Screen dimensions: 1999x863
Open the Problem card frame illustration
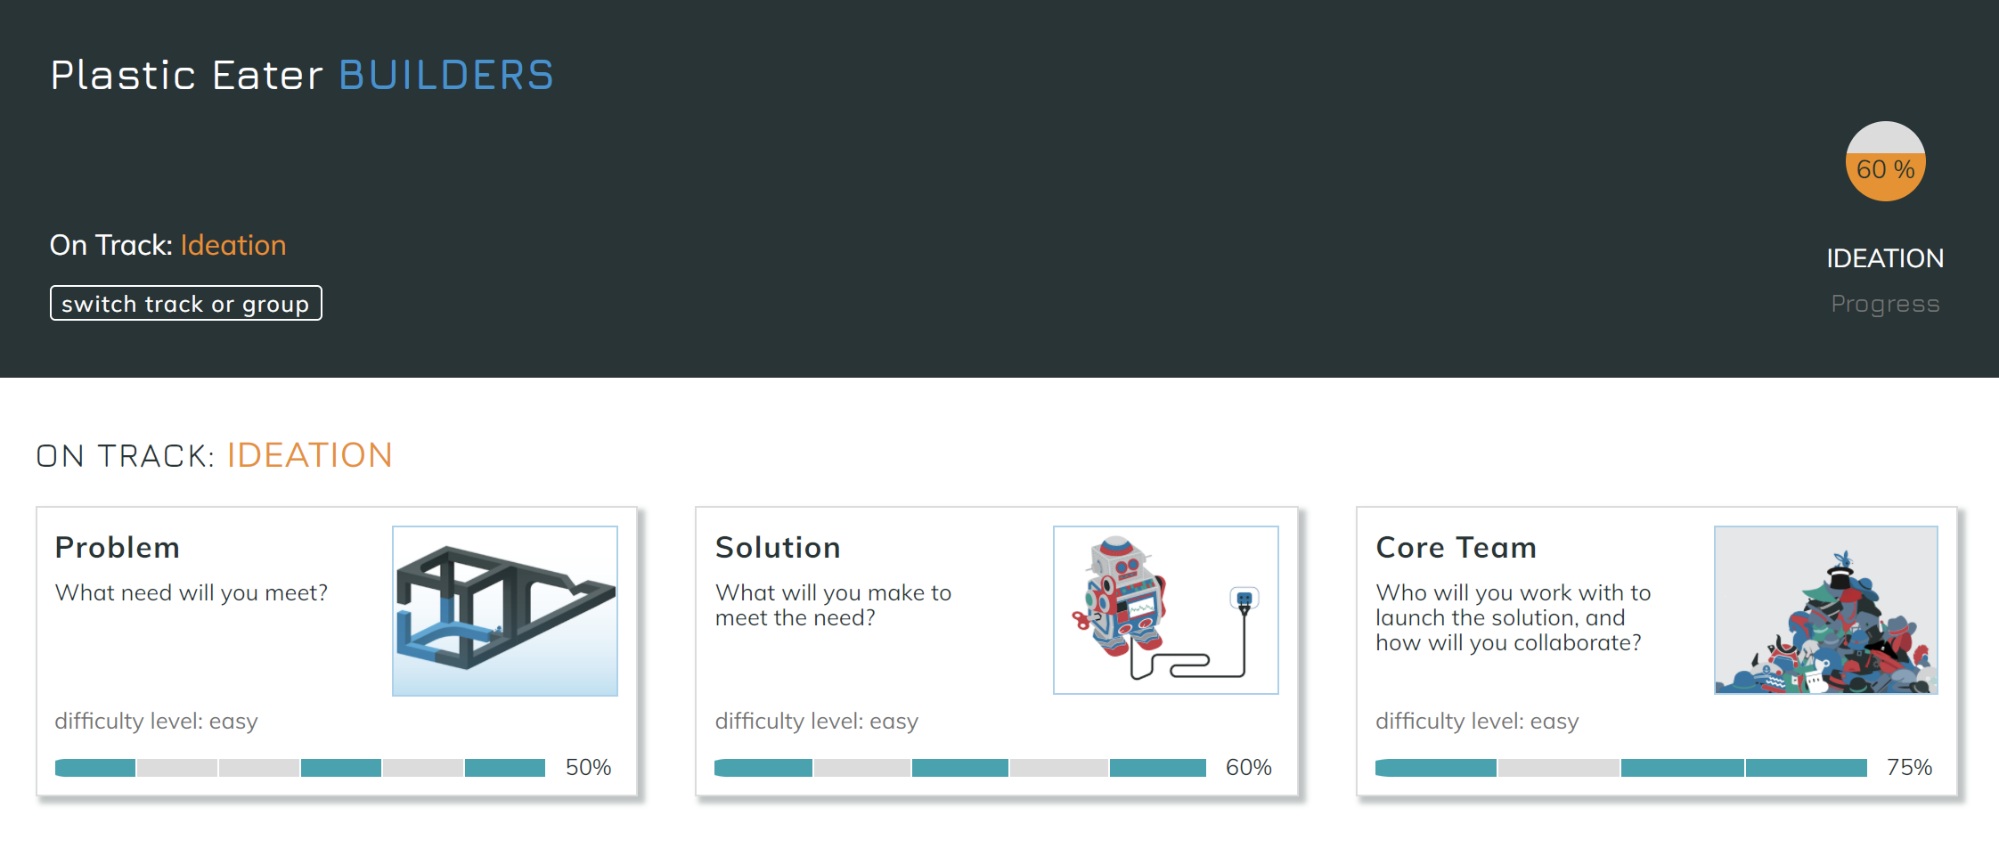point(505,611)
